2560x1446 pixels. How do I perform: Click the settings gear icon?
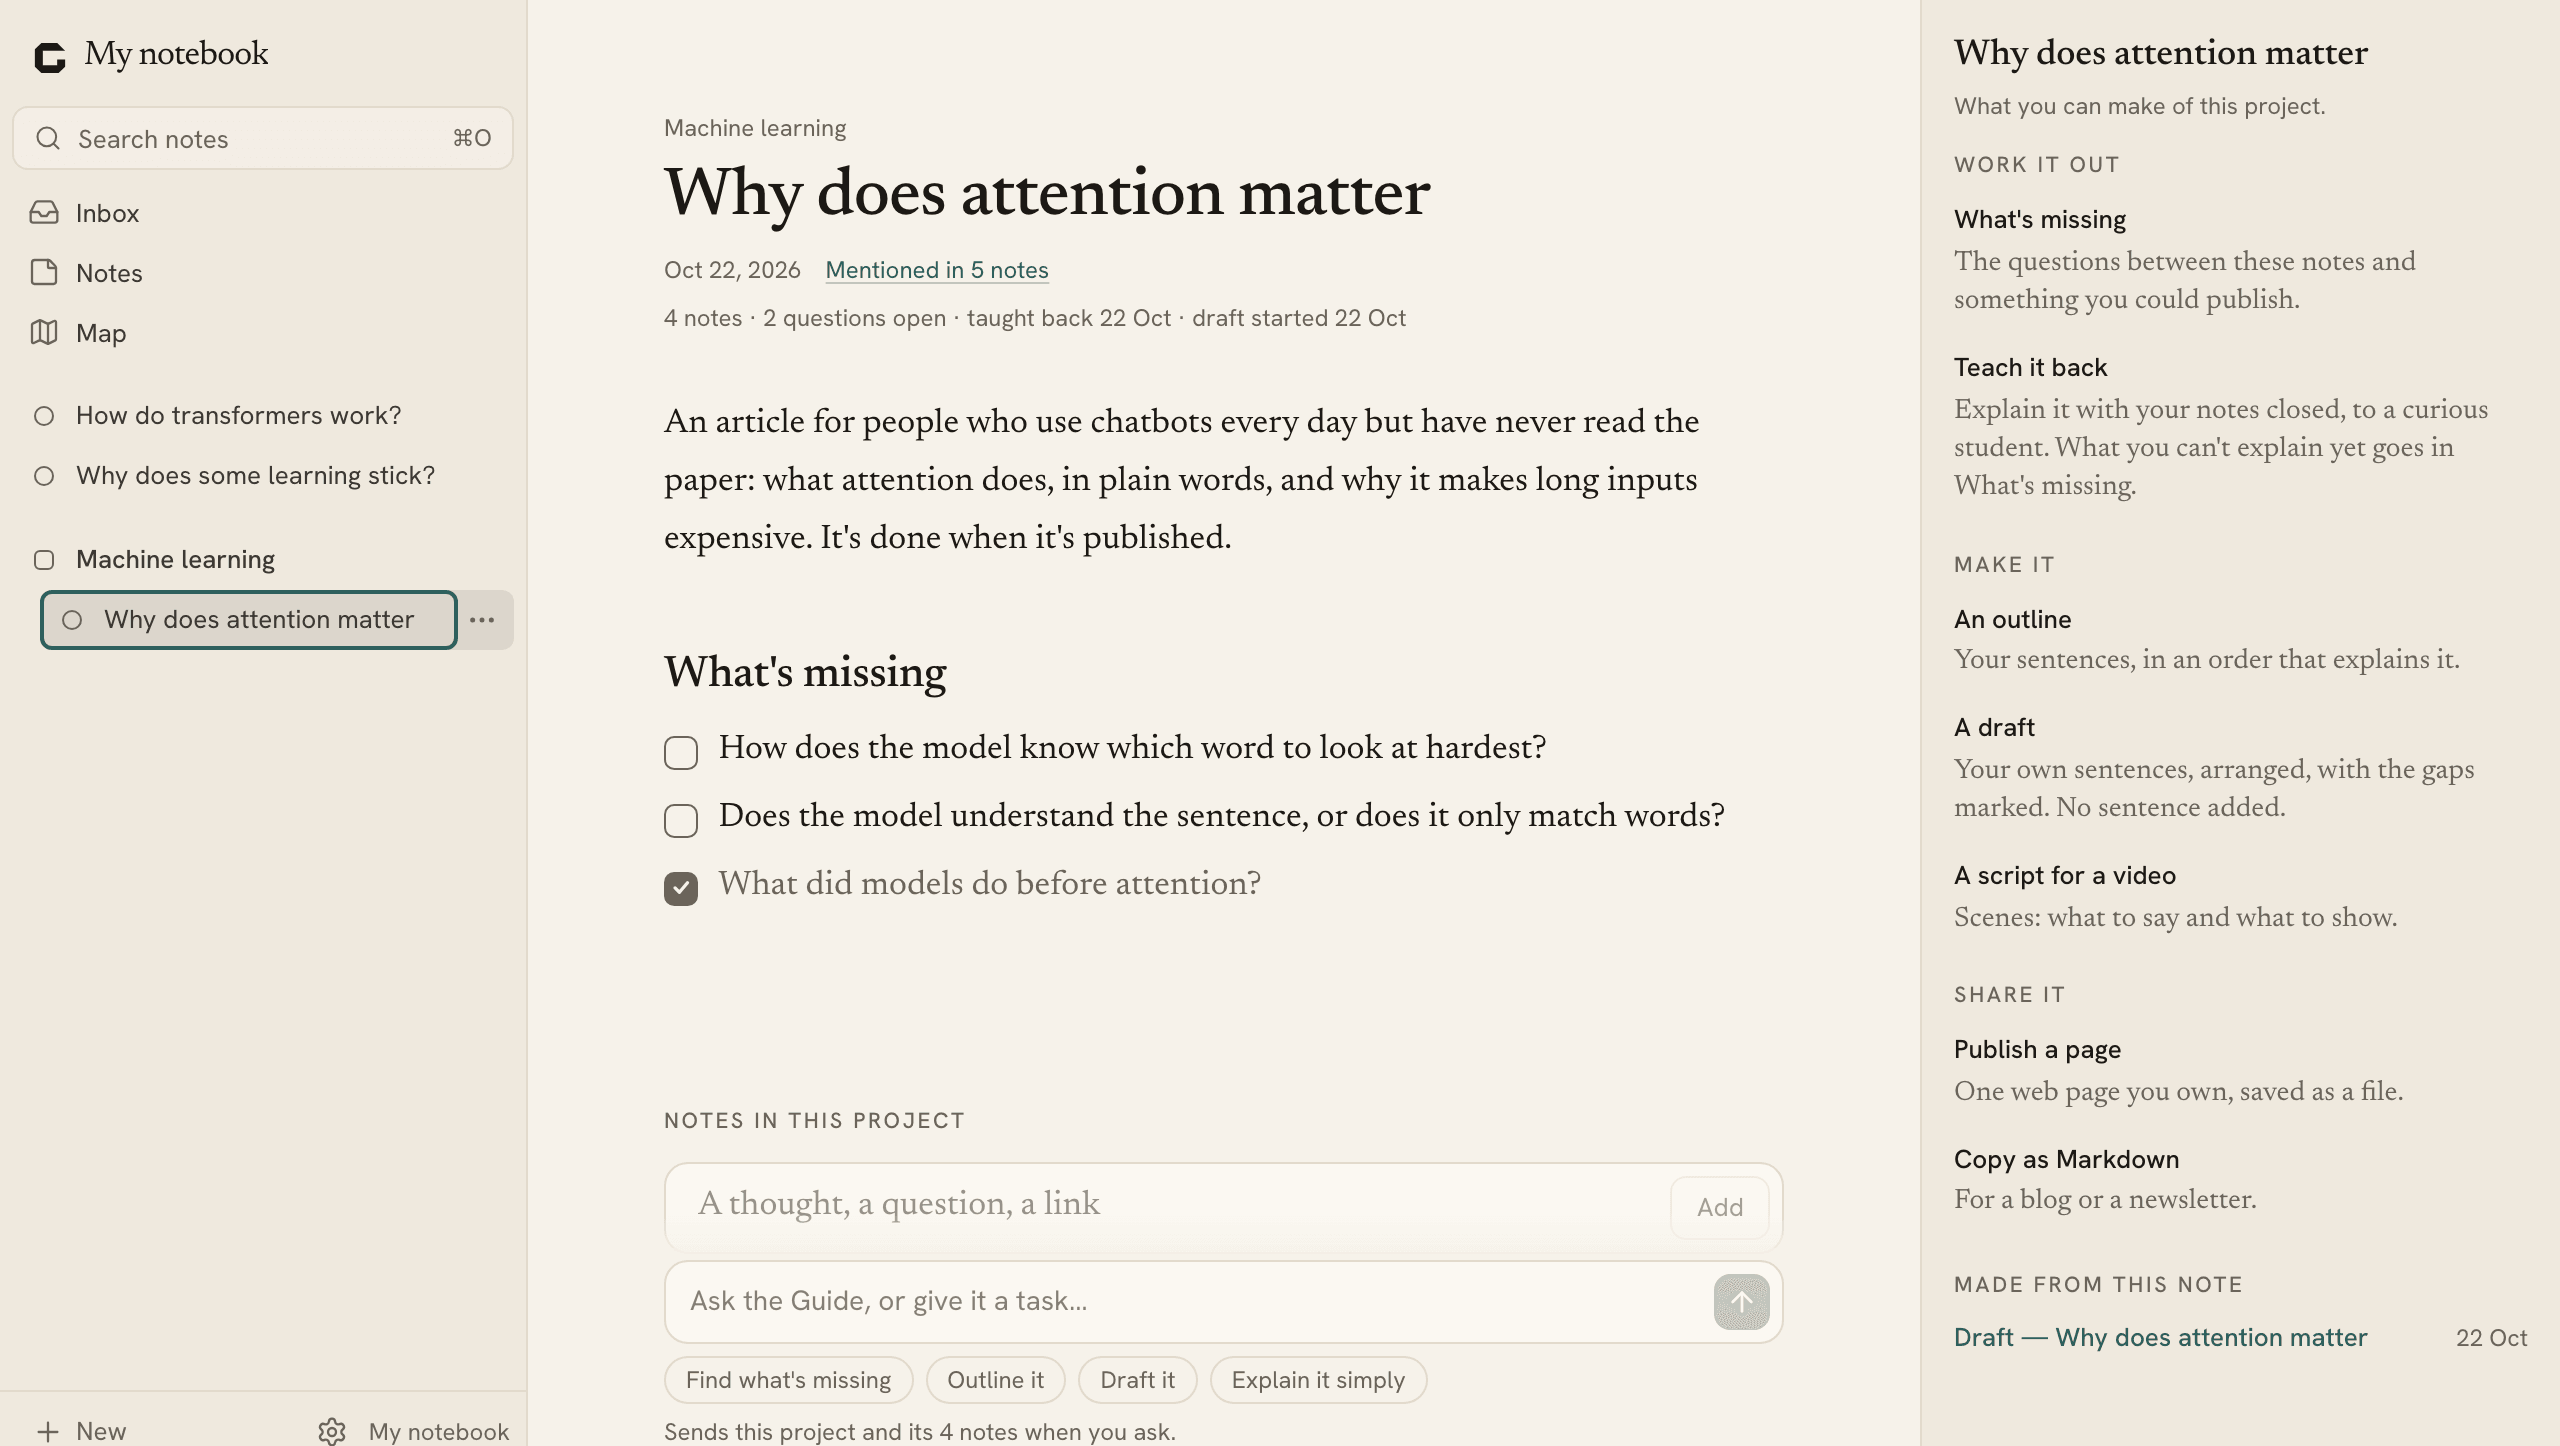pyautogui.click(x=332, y=1431)
